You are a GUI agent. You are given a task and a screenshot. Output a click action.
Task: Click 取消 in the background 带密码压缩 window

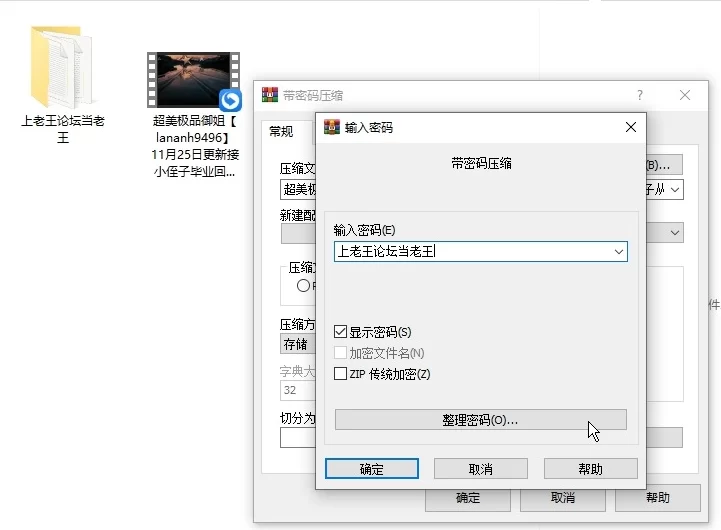point(563,498)
